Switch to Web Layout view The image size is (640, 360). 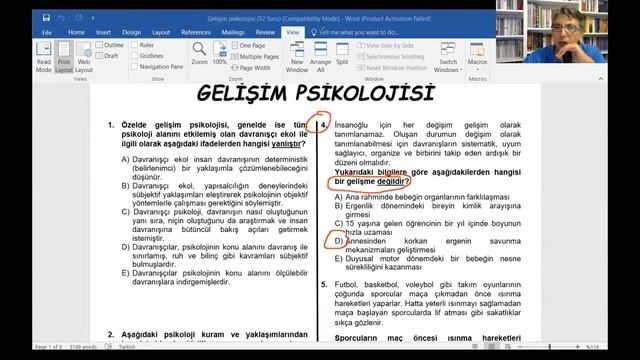tap(84, 57)
